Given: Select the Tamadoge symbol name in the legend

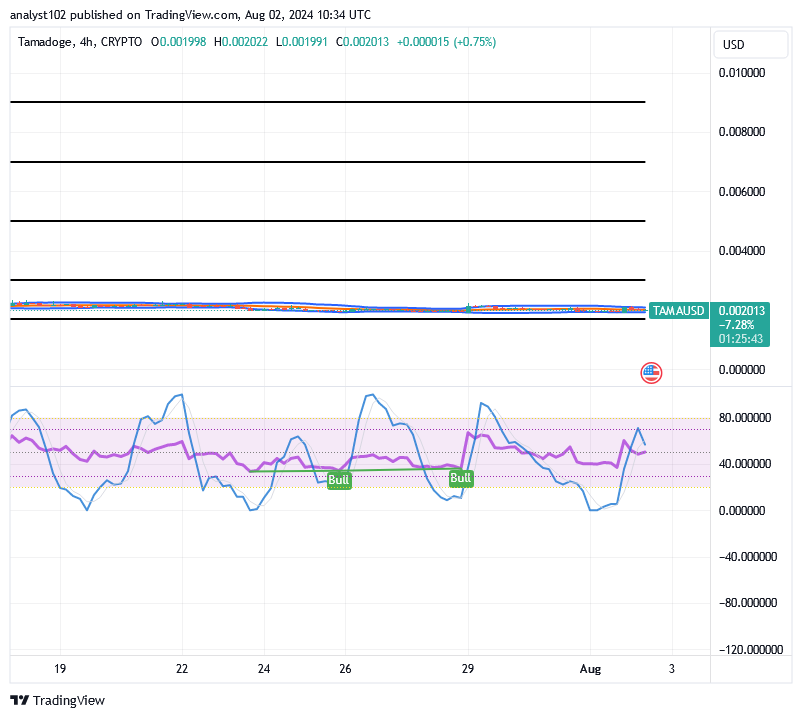Looking at the screenshot, I should tap(48, 43).
